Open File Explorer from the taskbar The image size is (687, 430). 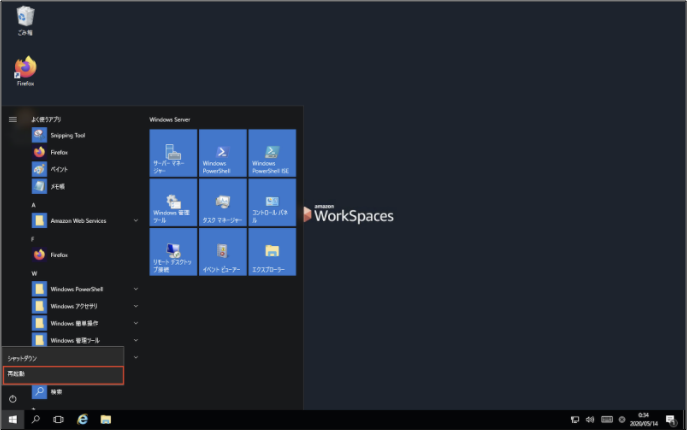[x=106, y=420]
